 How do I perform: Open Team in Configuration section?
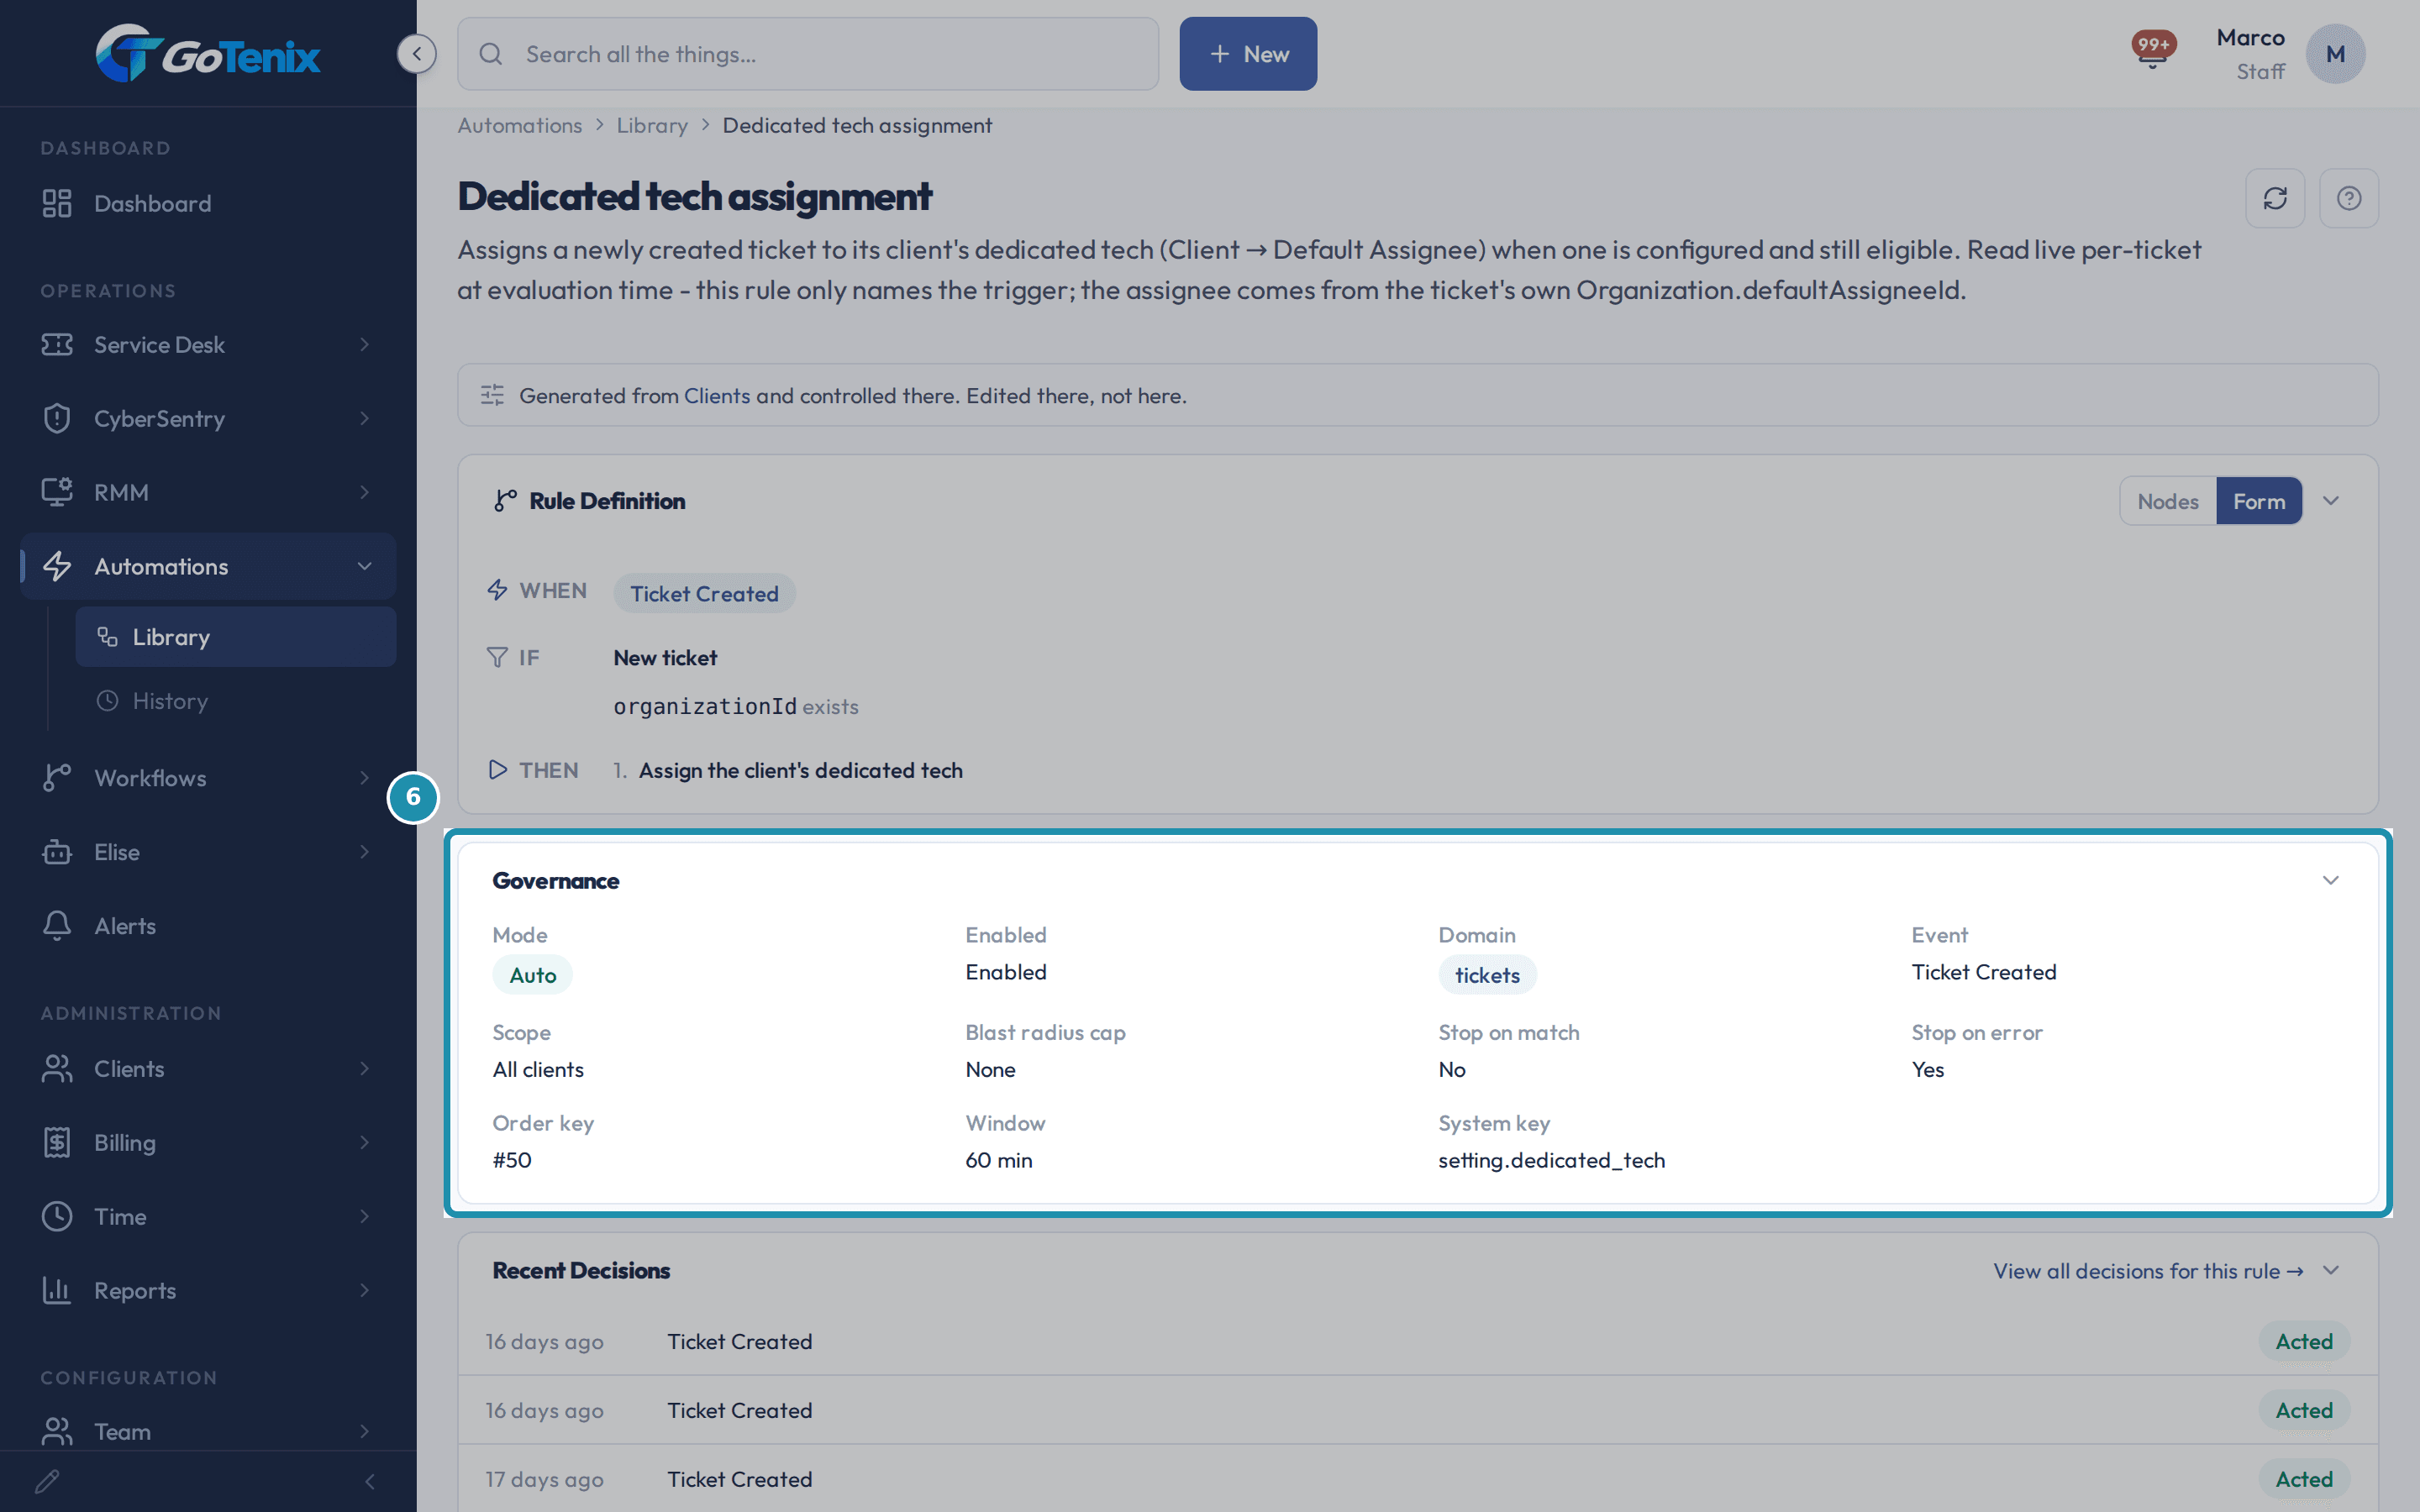208,1431
